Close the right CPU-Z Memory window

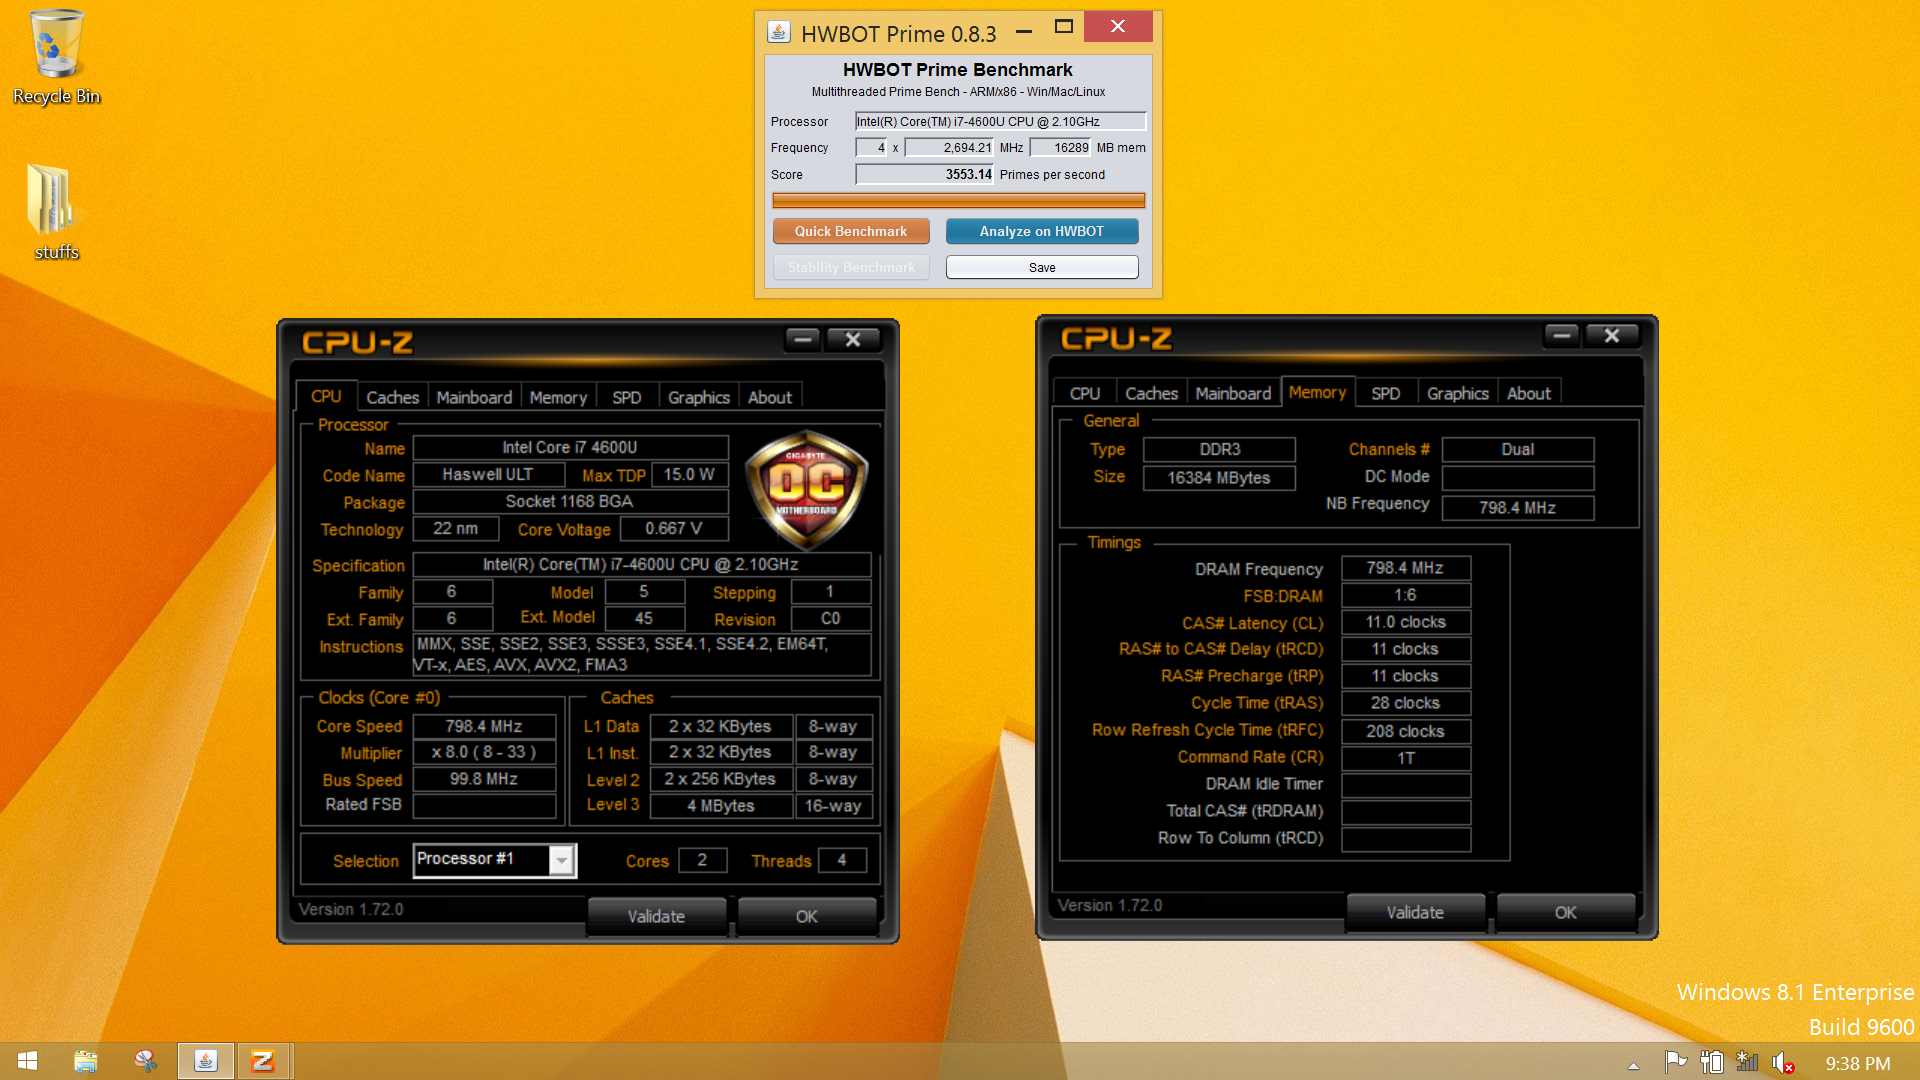(x=1612, y=336)
